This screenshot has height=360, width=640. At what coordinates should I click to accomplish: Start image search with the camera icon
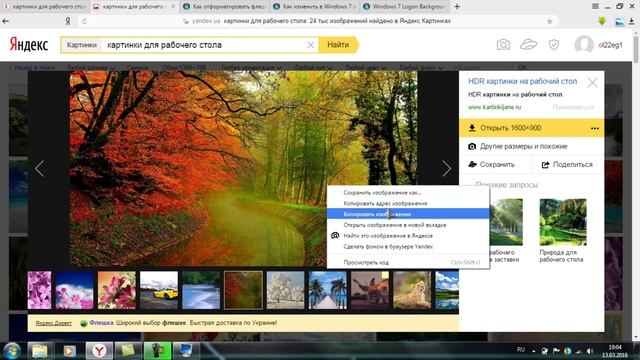503,44
